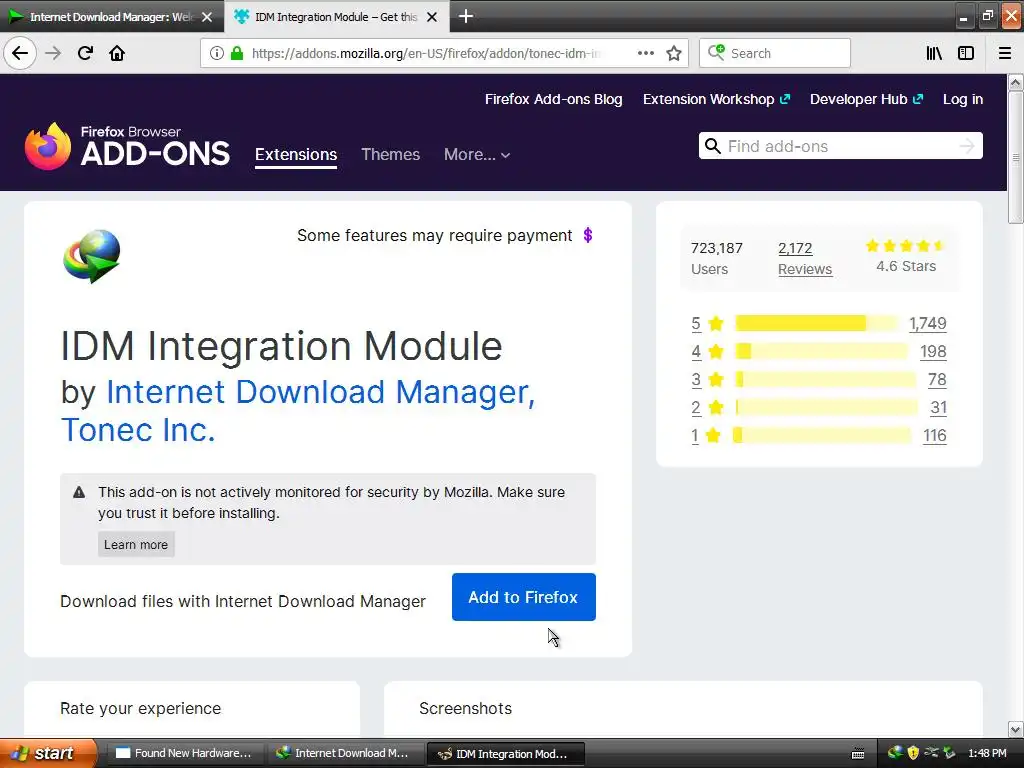The width and height of the screenshot is (1024, 768).
Task: Click the green padlock security icon
Action: (x=237, y=53)
